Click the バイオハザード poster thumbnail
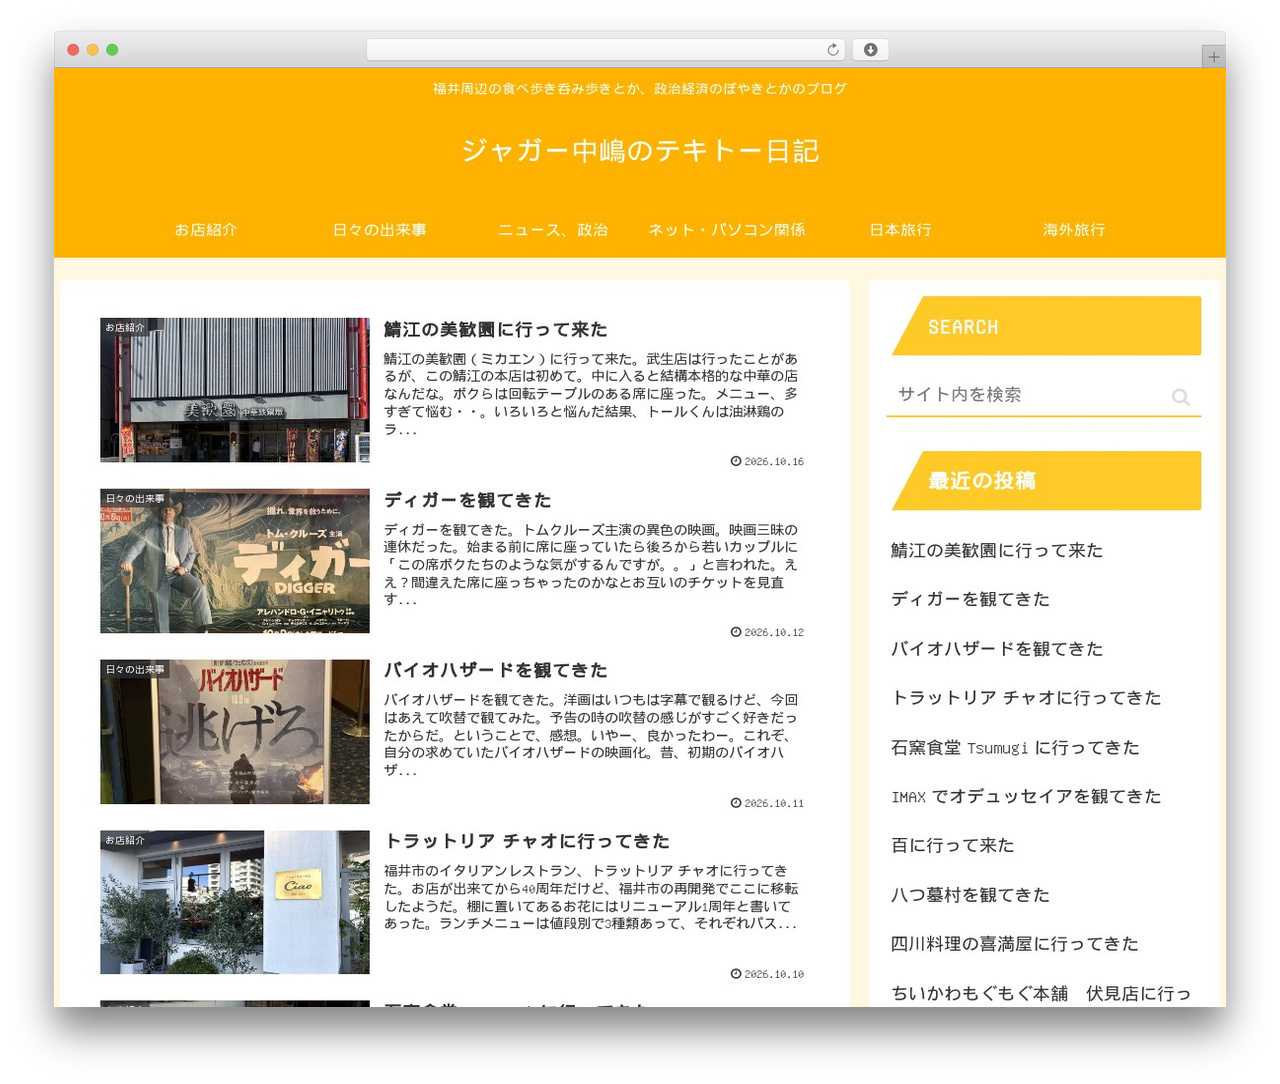Screen dimensions: 1280x1084 (235, 732)
